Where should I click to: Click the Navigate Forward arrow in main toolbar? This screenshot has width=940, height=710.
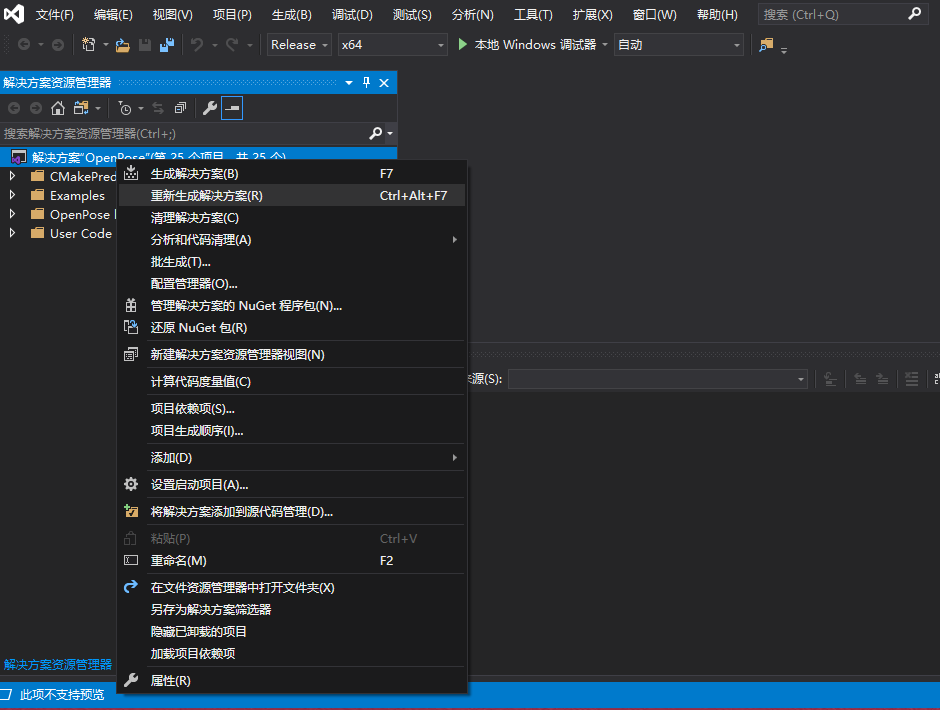pos(58,45)
